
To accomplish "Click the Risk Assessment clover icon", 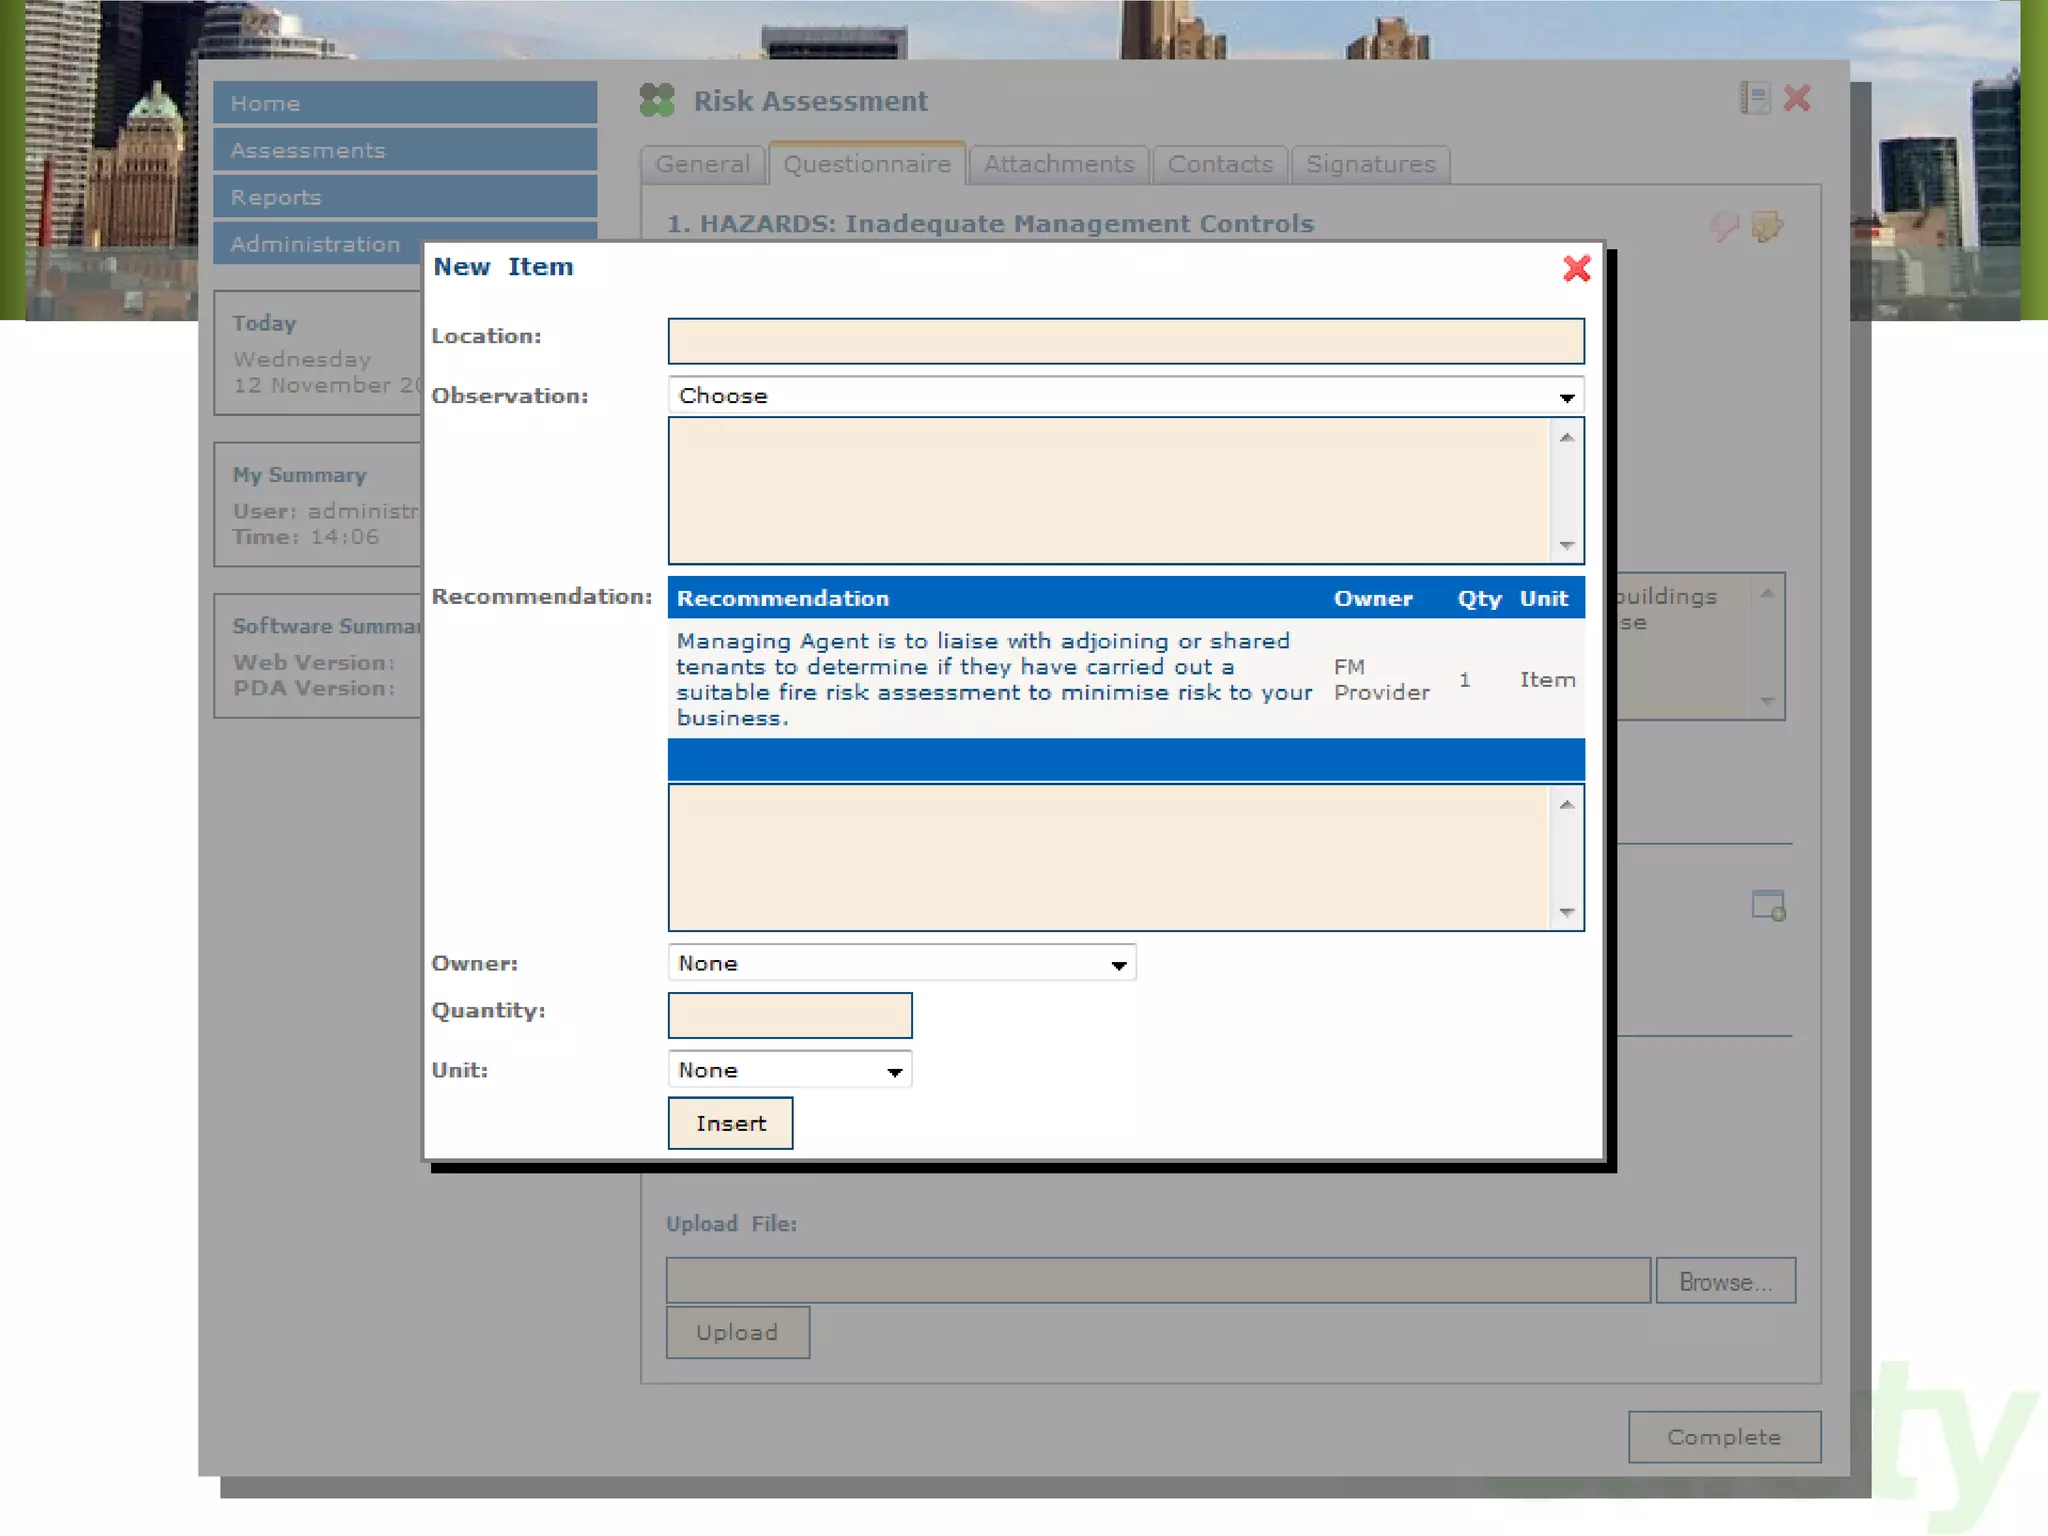I will tap(657, 100).
